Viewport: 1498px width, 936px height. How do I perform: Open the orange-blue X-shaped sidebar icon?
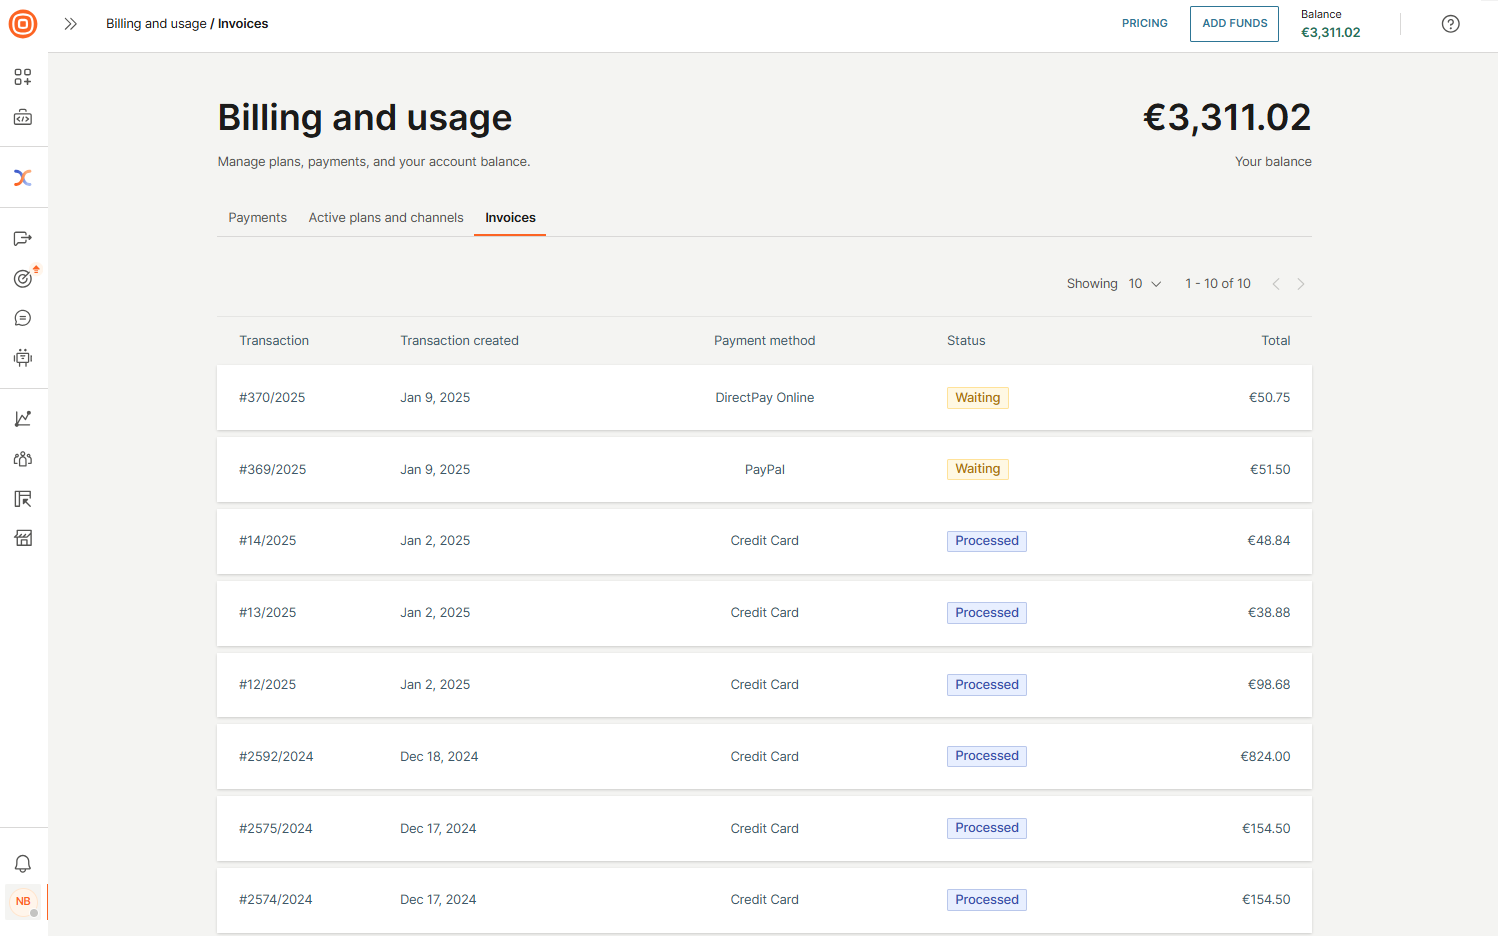(x=23, y=178)
